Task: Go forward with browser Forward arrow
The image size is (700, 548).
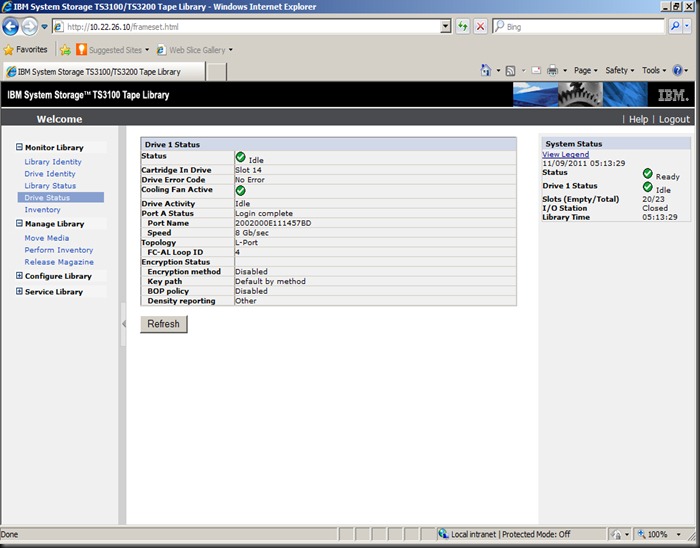Action: [x=29, y=27]
